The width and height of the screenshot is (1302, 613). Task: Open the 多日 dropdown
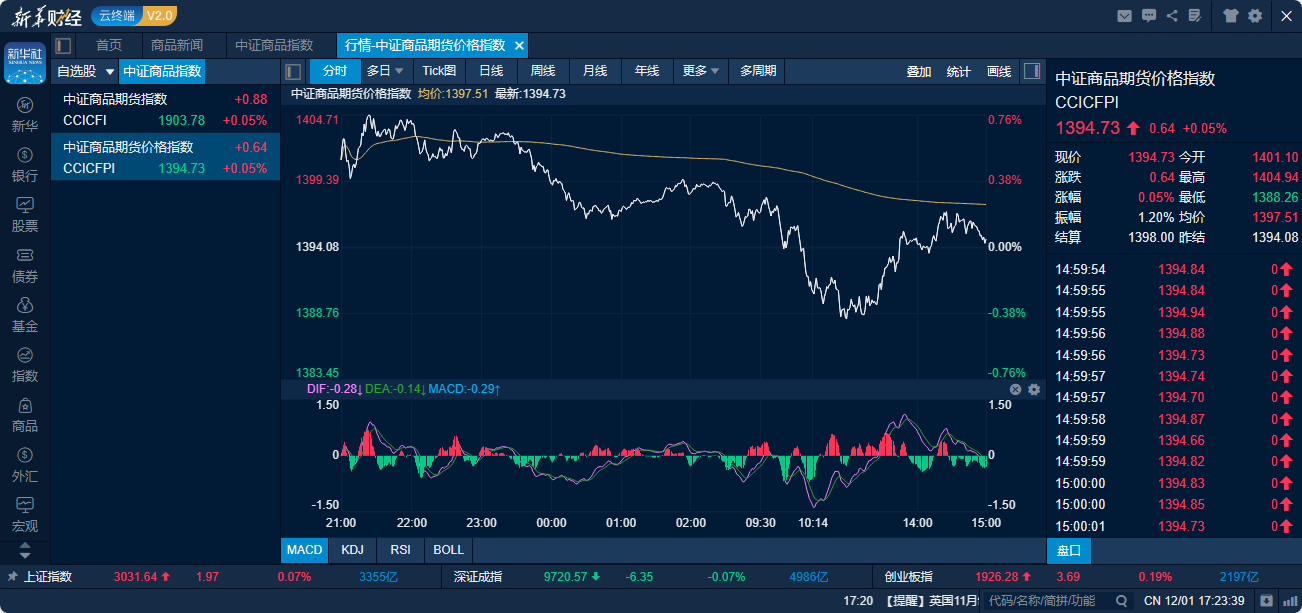[385, 71]
